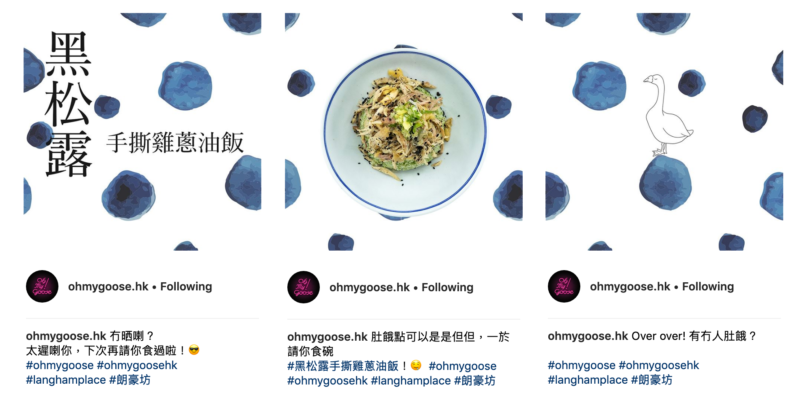Screen dimensions: 806x406
Task: Click caption author name in third post
Action: [588, 336]
